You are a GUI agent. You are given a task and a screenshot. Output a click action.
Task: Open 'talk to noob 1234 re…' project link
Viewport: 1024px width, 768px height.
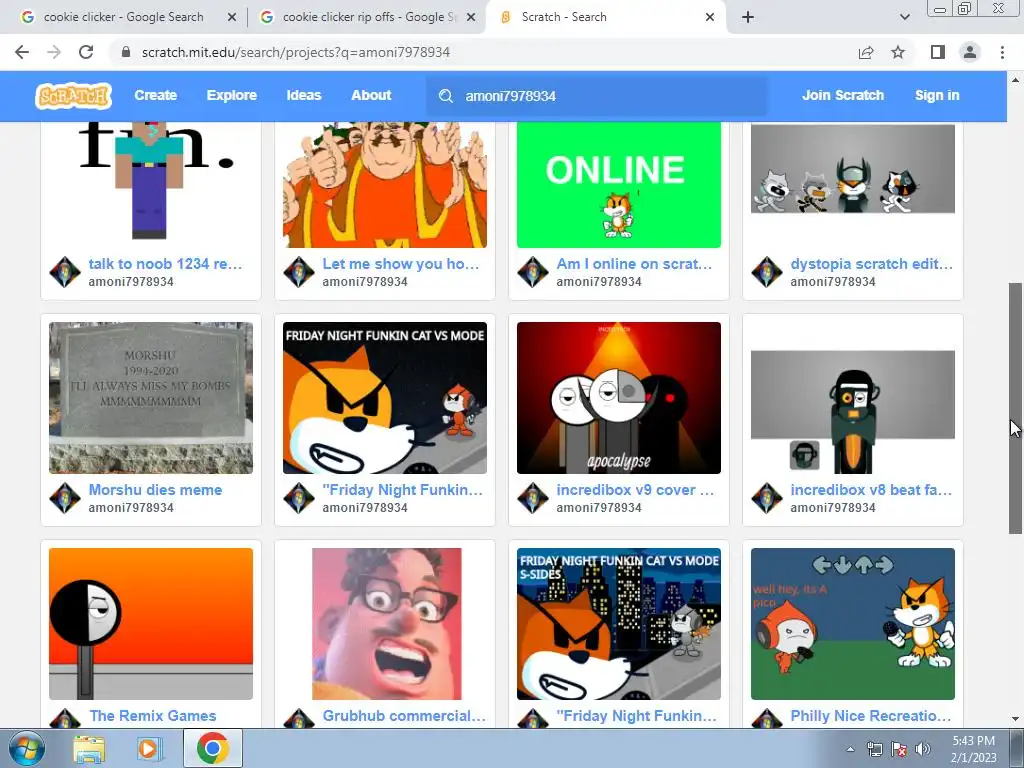pyautogui.click(x=165, y=264)
